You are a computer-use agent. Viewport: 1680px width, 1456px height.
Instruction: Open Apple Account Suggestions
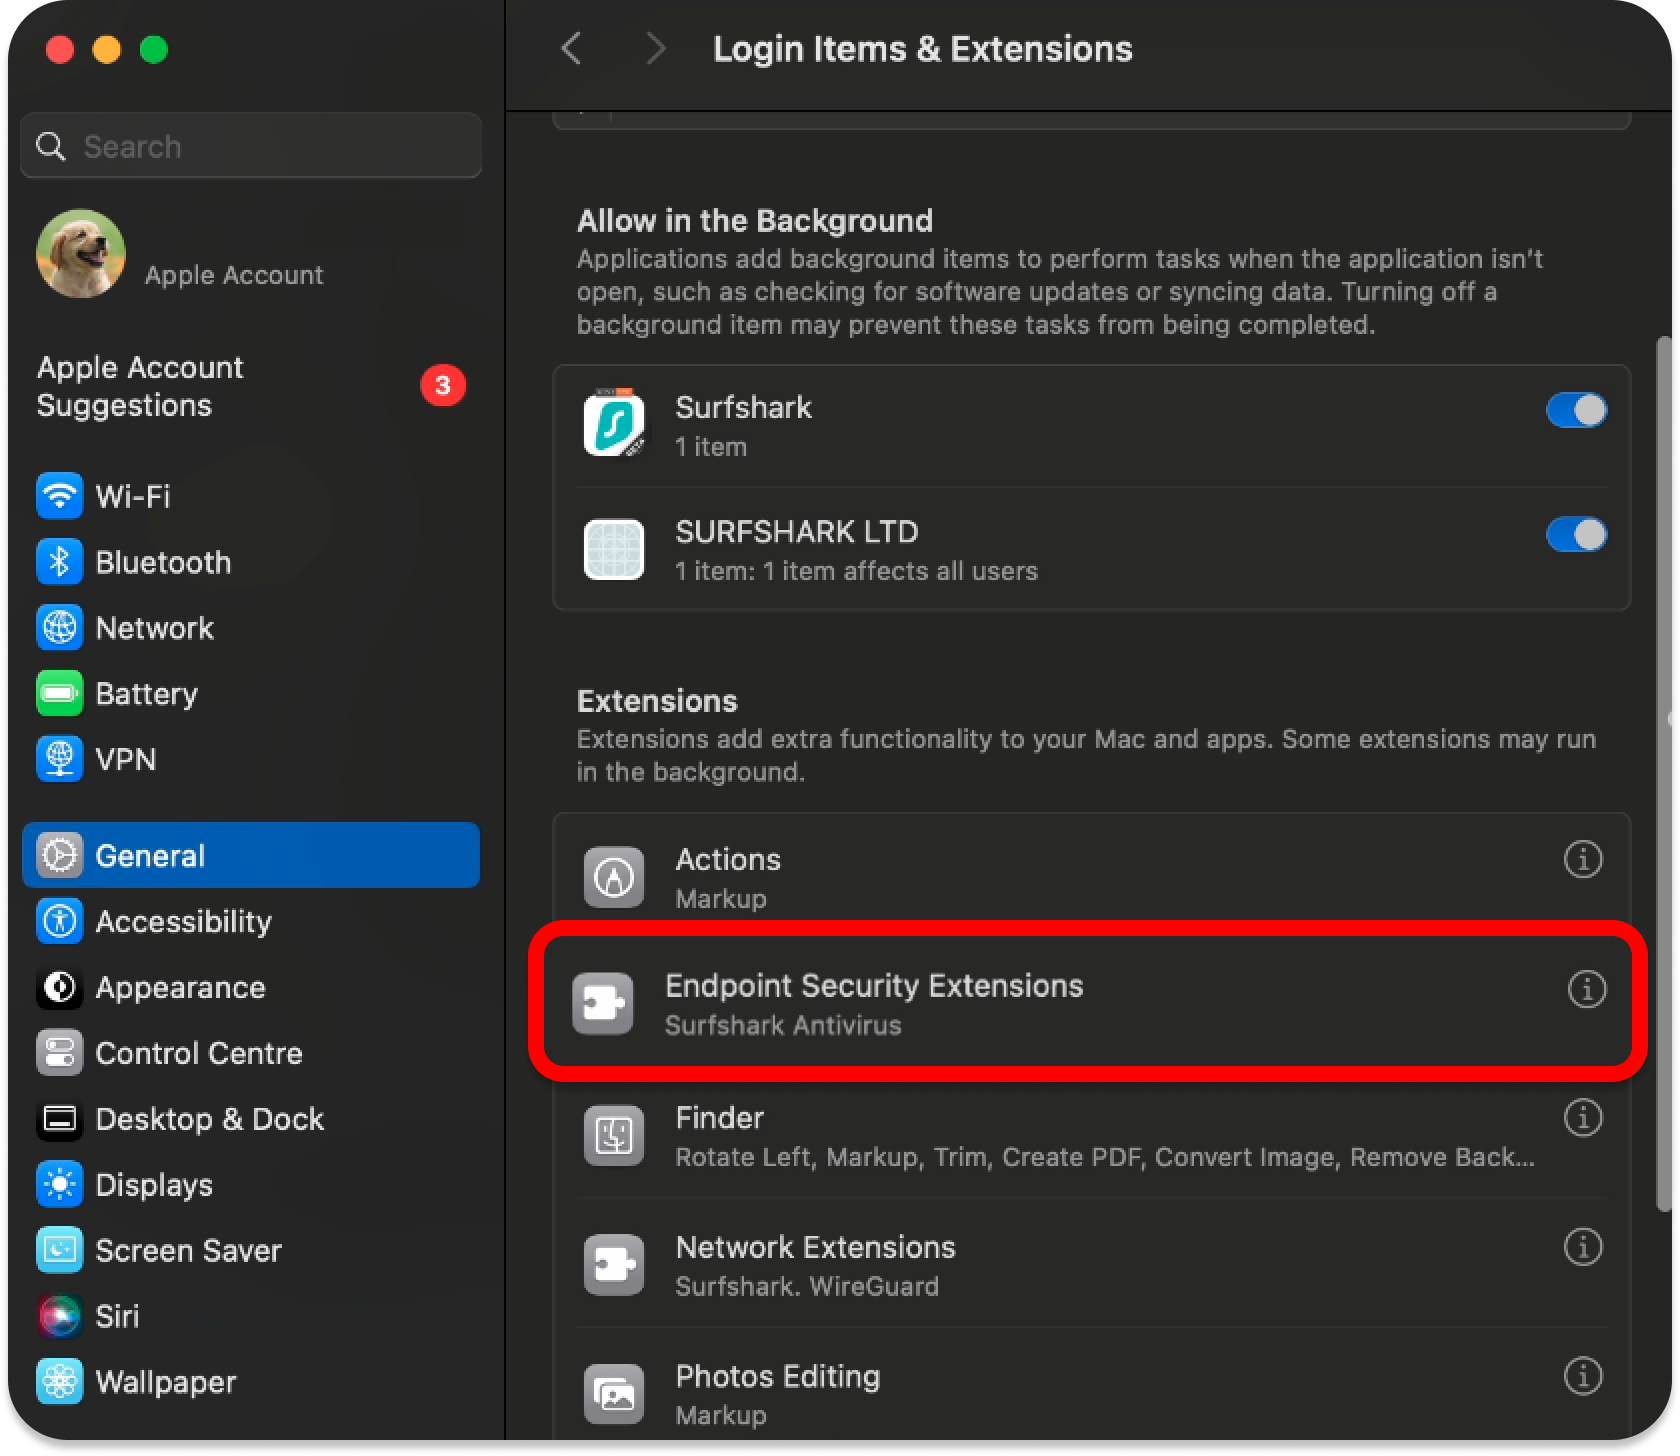140,386
